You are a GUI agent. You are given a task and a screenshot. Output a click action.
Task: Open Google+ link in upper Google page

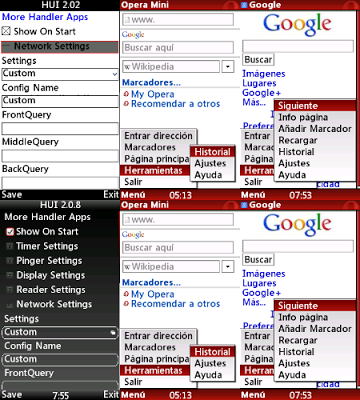point(262,93)
